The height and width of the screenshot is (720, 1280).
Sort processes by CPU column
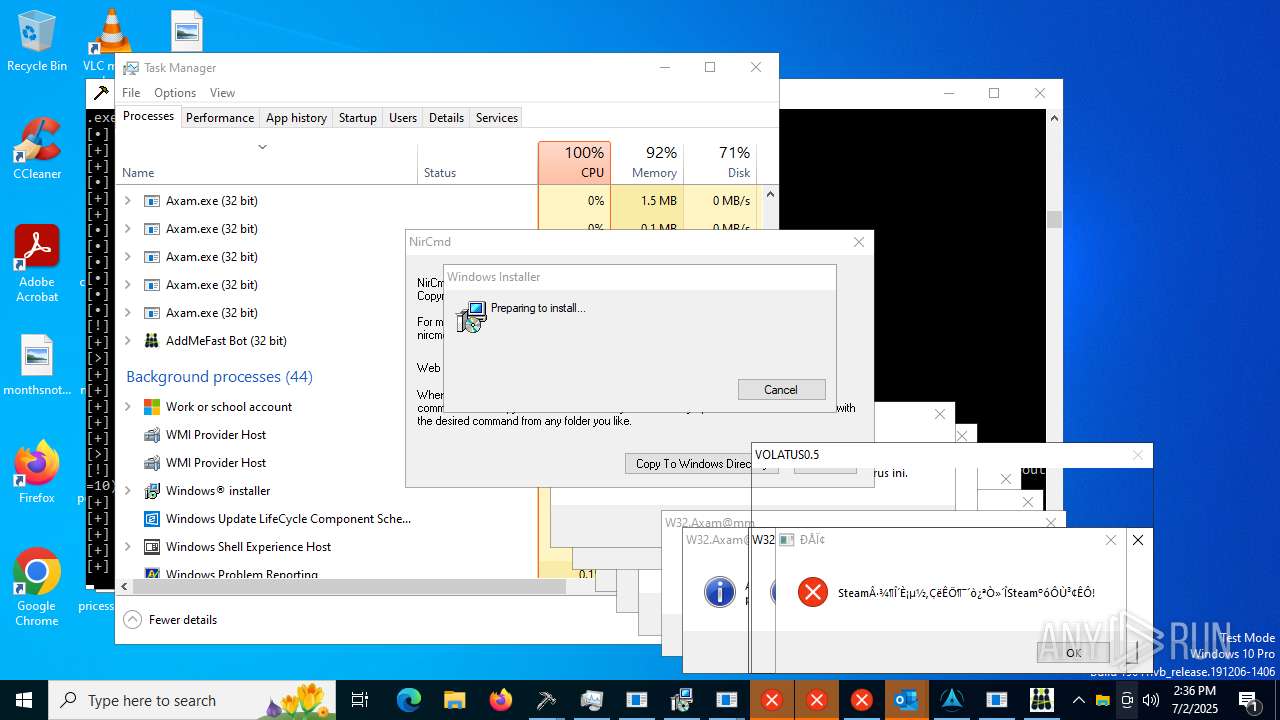click(x=574, y=163)
